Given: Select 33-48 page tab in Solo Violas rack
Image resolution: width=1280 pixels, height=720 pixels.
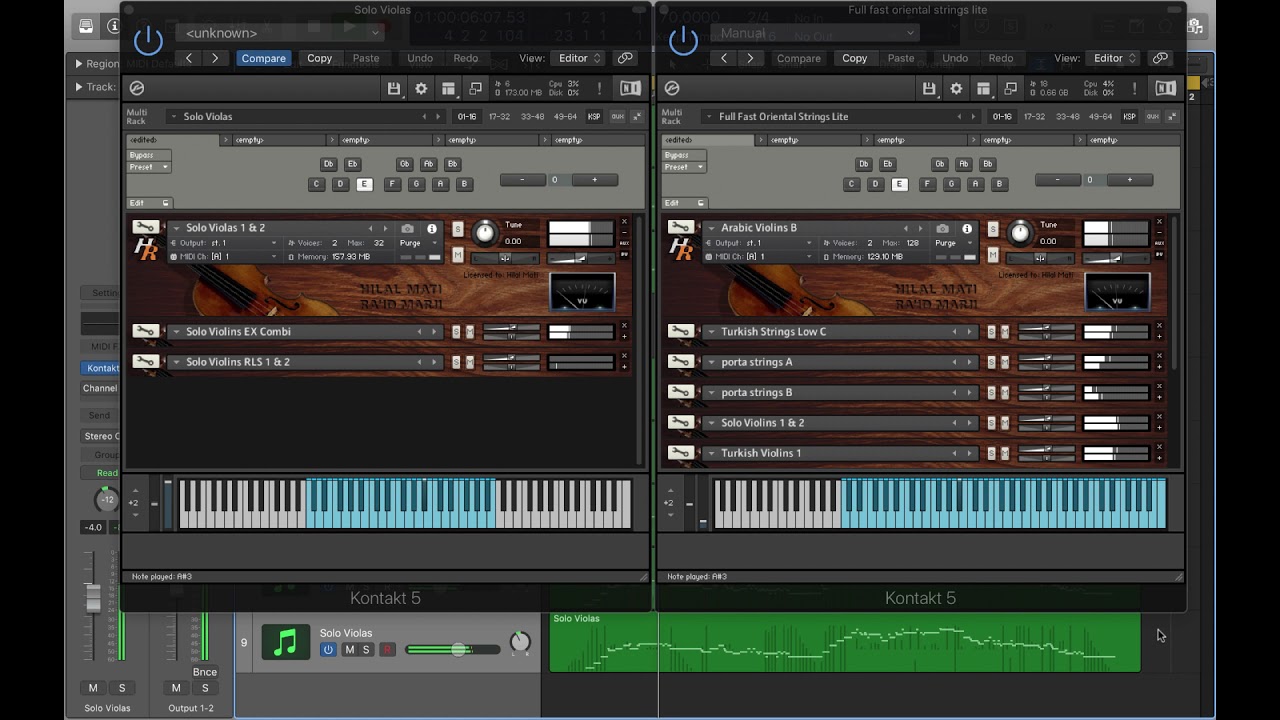Looking at the screenshot, I should coord(534,117).
